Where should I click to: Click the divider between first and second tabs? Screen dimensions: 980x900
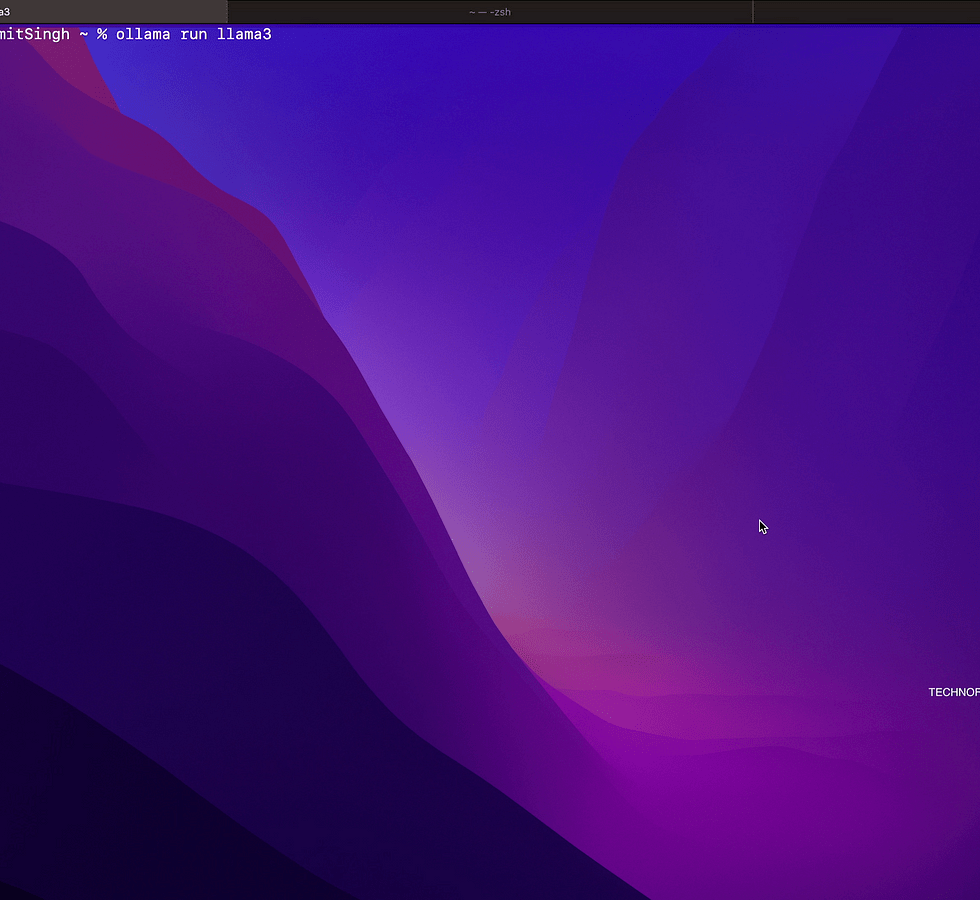(x=228, y=11)
